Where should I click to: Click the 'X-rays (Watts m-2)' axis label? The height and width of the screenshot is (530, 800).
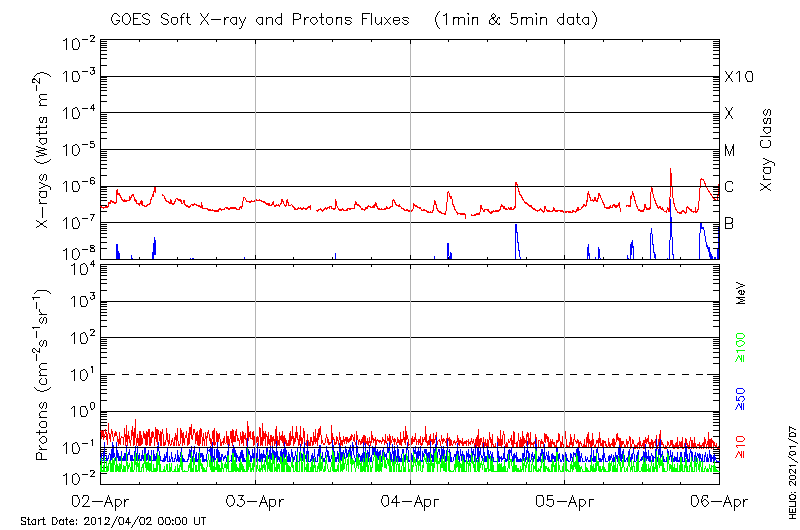coord(43,150)
